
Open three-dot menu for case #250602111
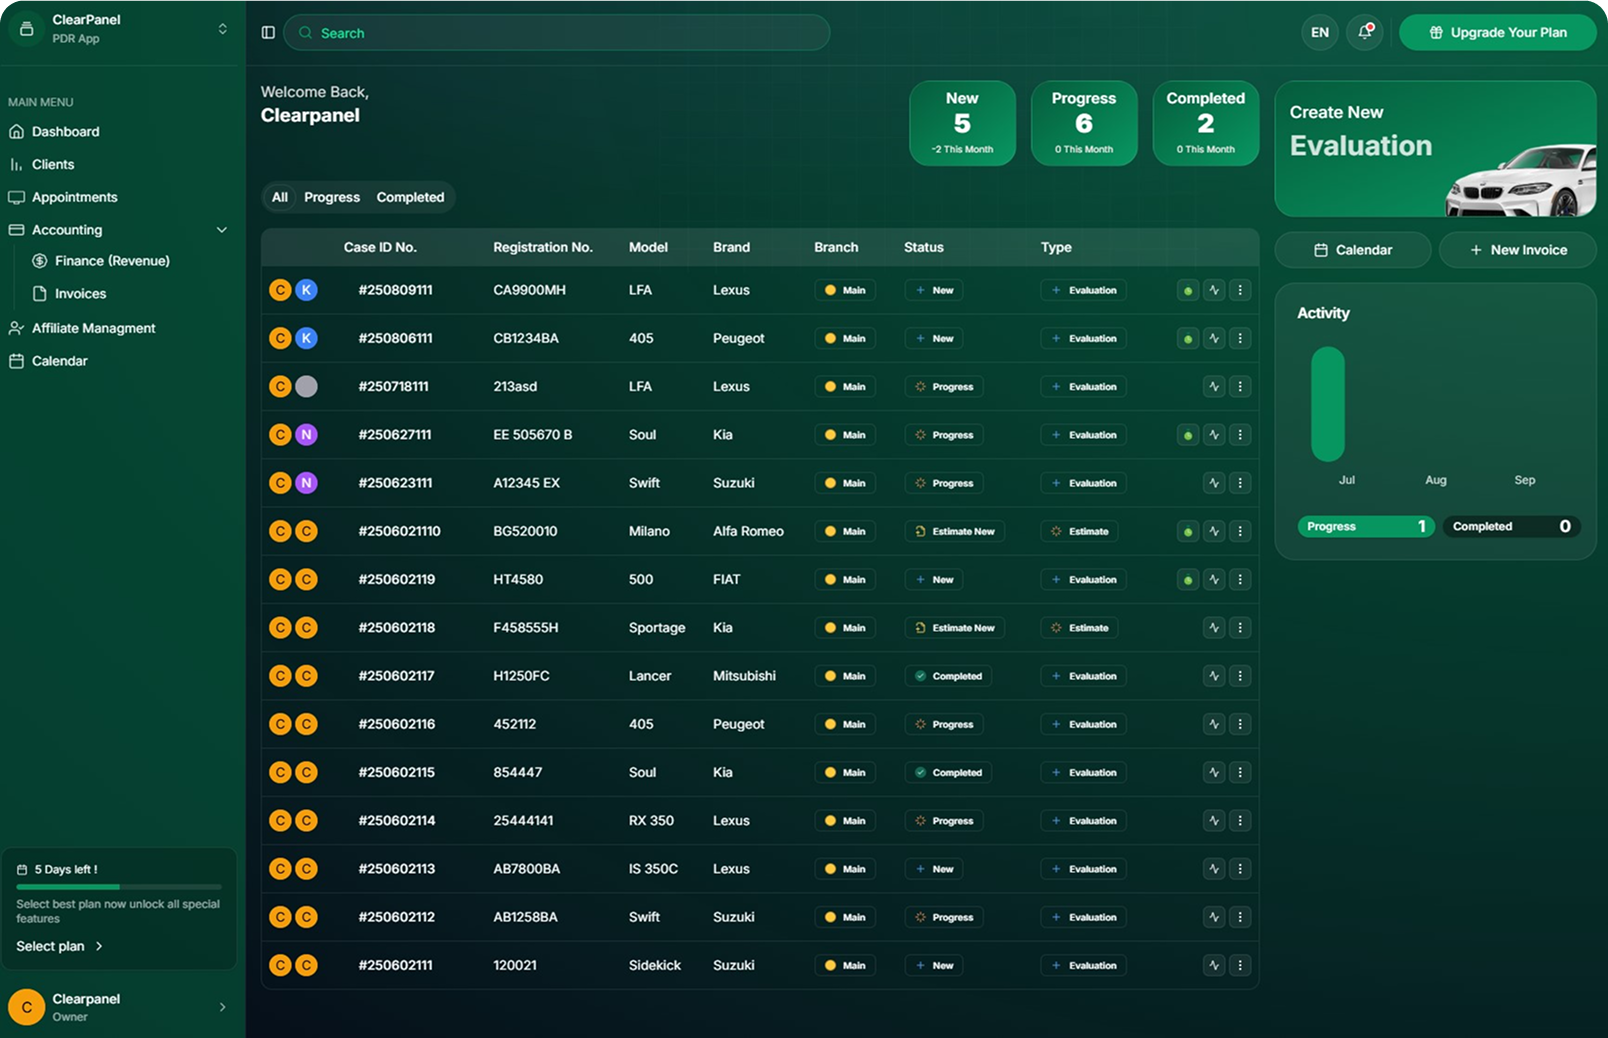[1240, 965]
